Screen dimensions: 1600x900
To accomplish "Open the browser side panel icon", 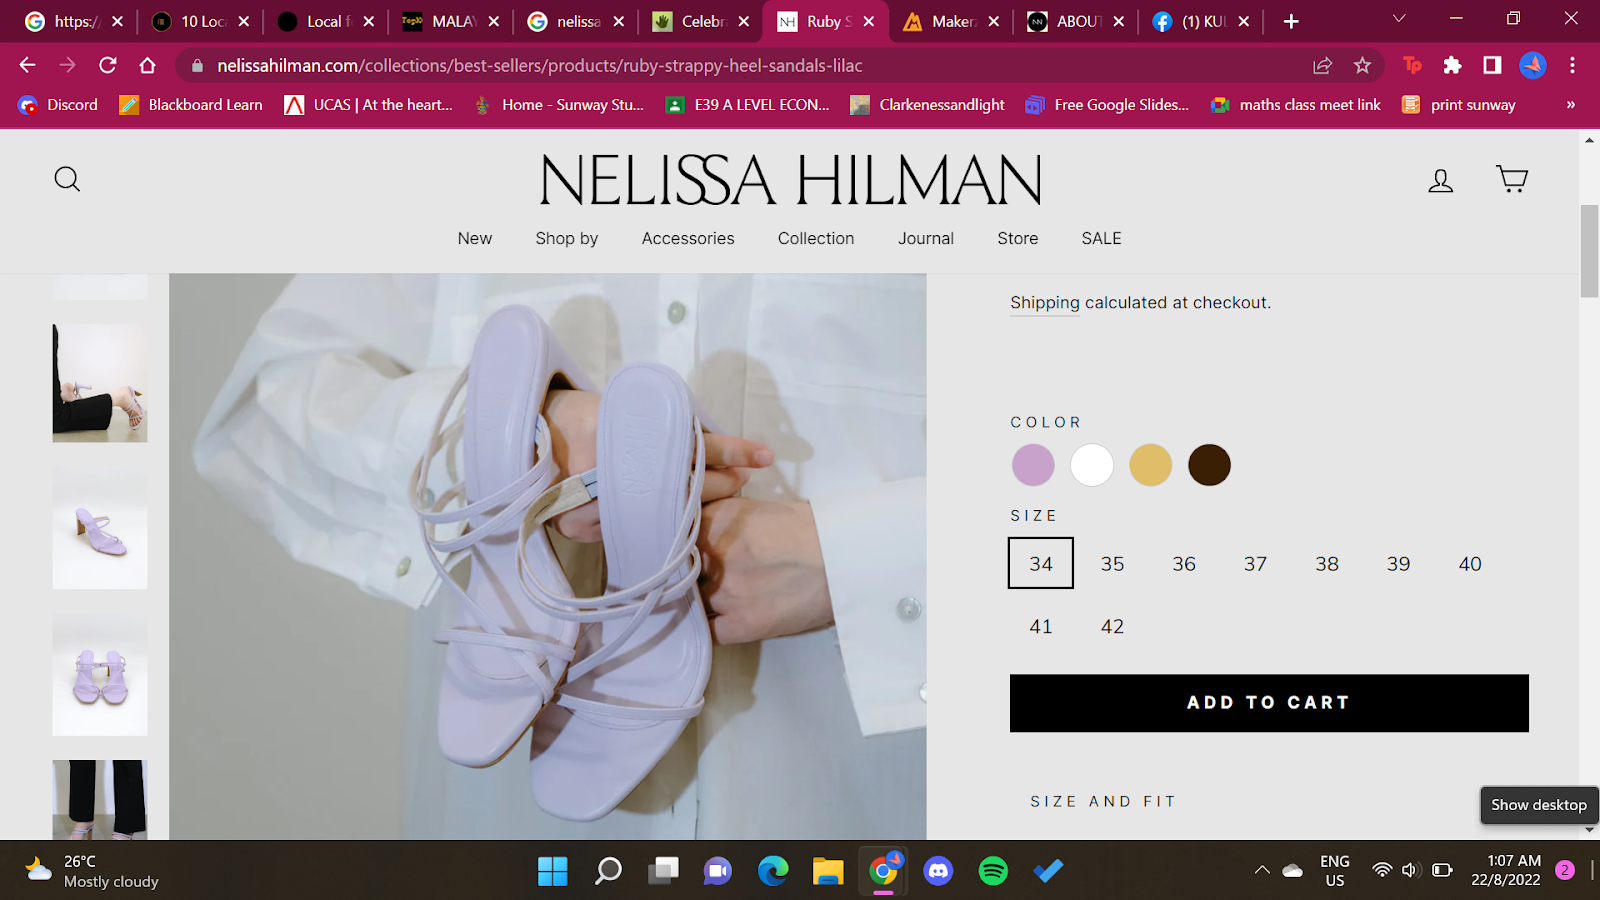I will (1492, 65).
